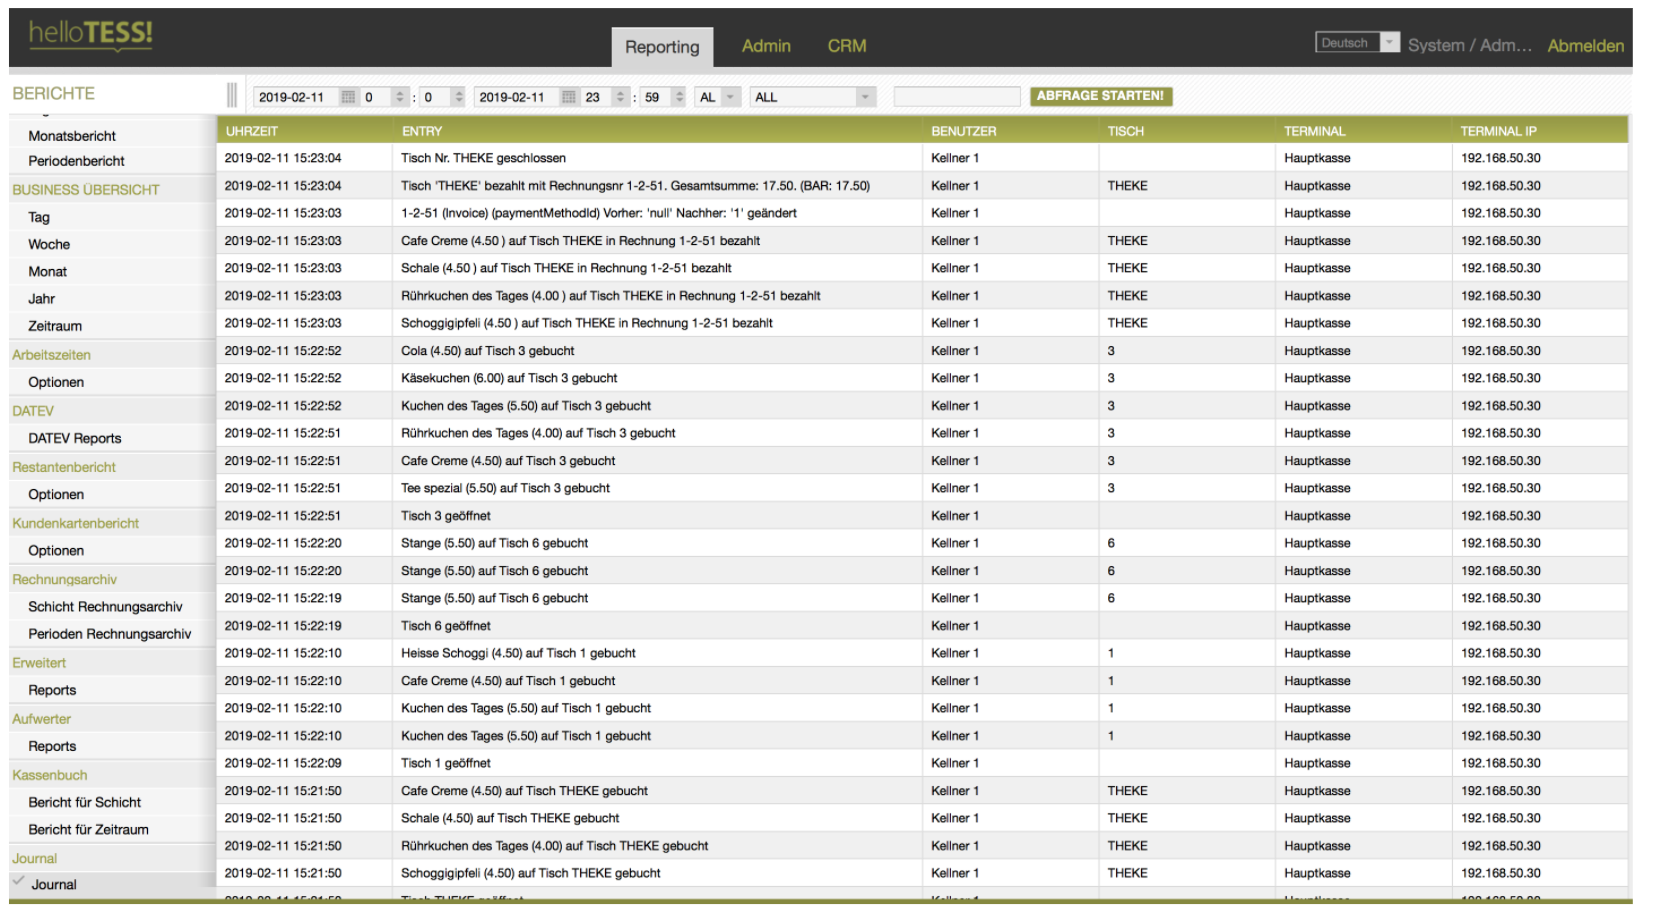
Task: Adjust the start hour stepper arrows
Action: 400,97
